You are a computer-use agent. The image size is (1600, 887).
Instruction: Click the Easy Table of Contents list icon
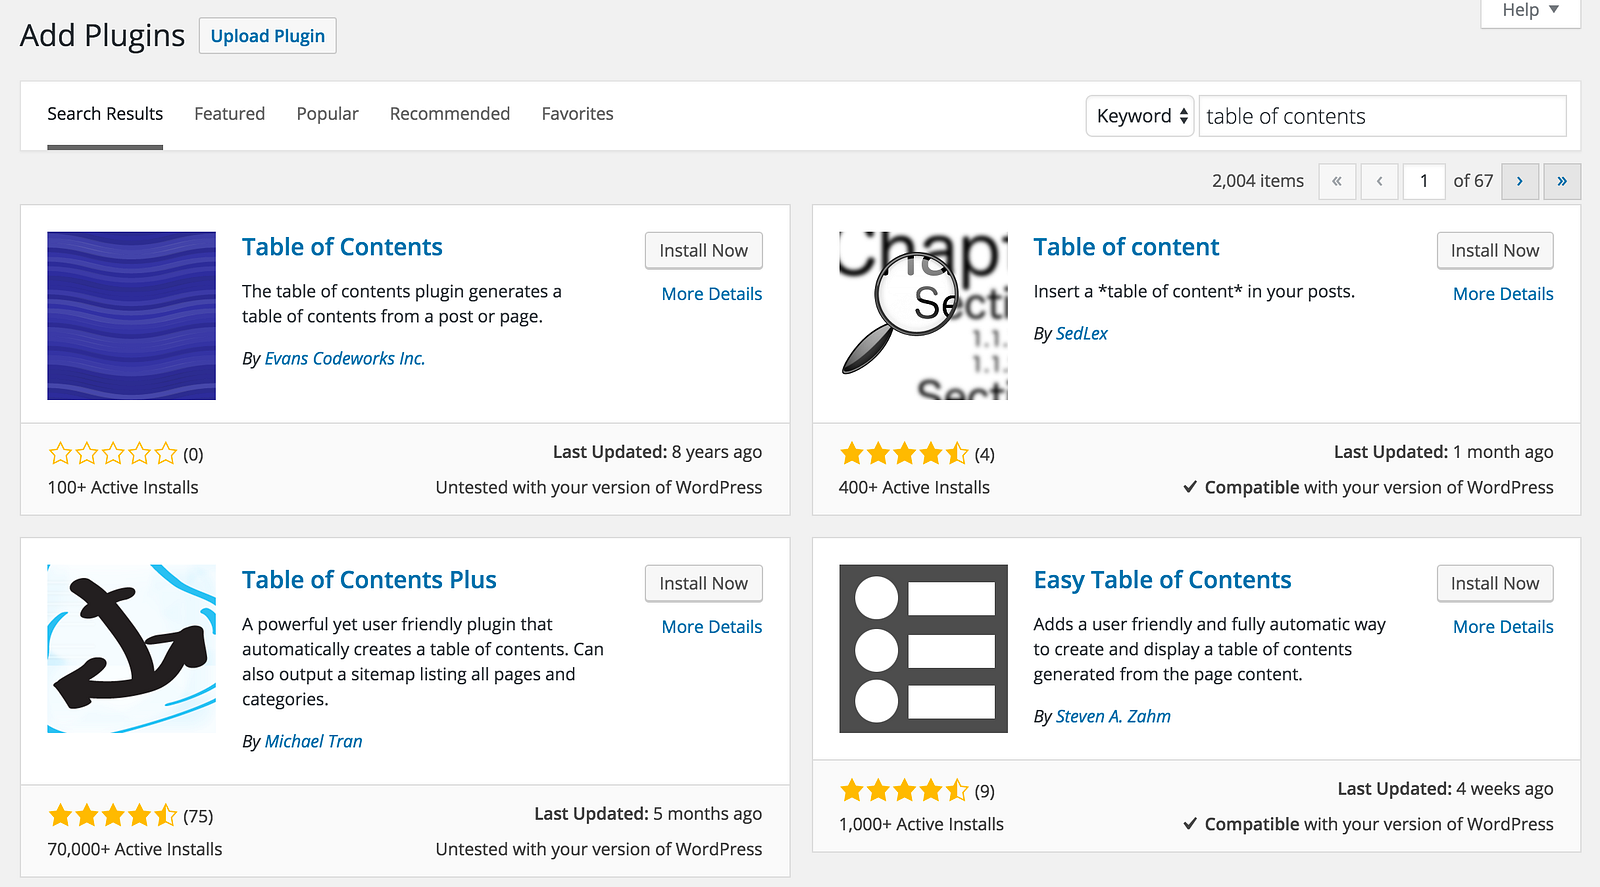click(x=923, y=649)
